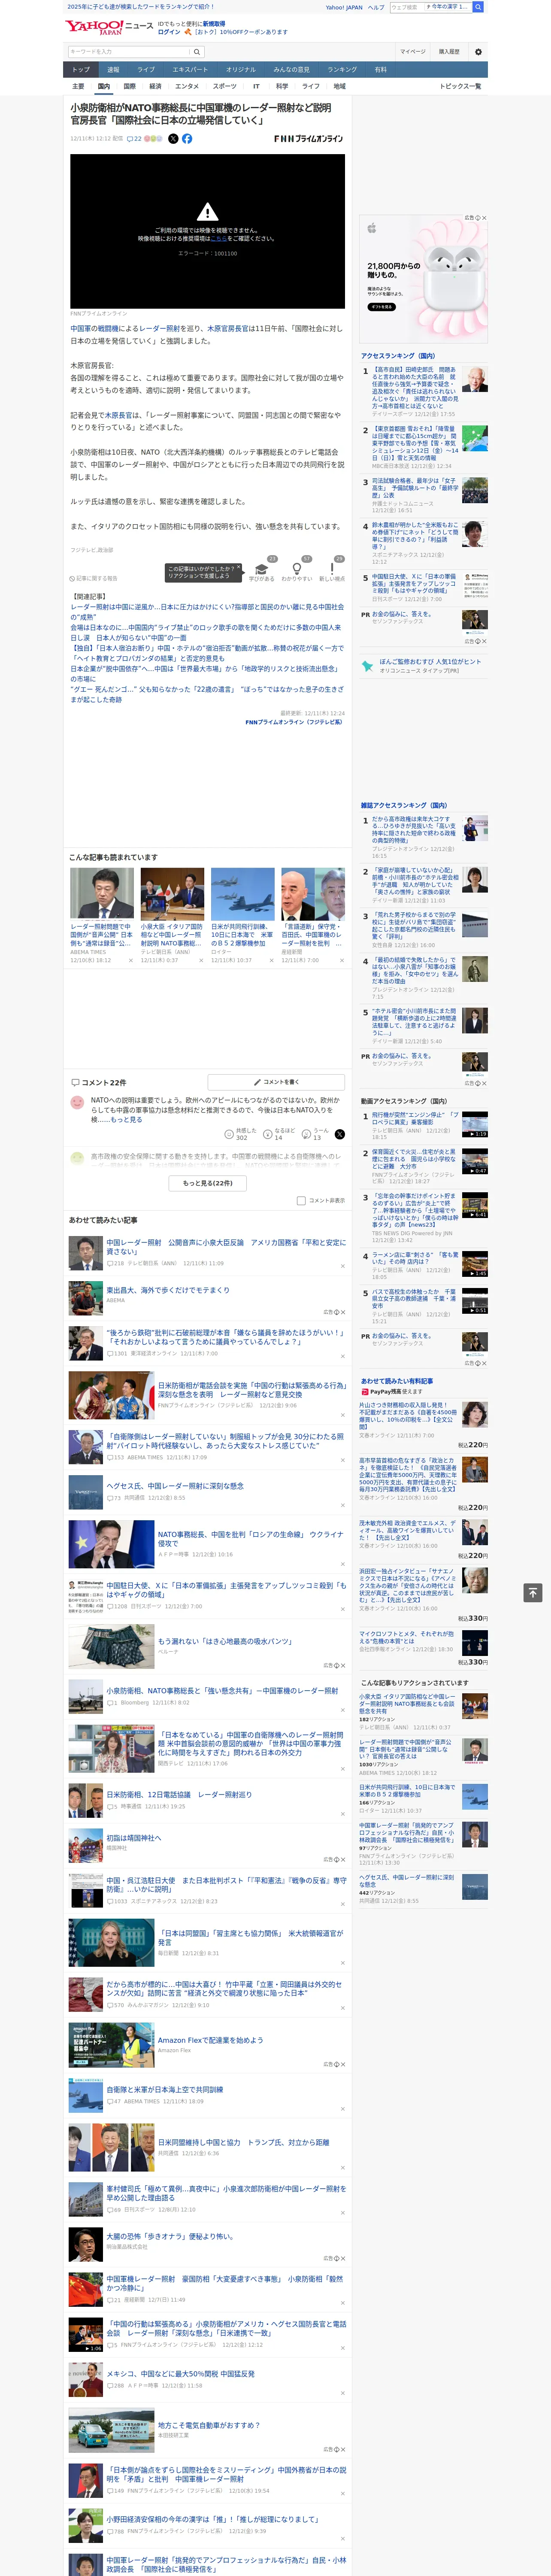This screenshot has height=2576, width=551.
Task: Open the スポーツ category
Action: click(225, 86)
